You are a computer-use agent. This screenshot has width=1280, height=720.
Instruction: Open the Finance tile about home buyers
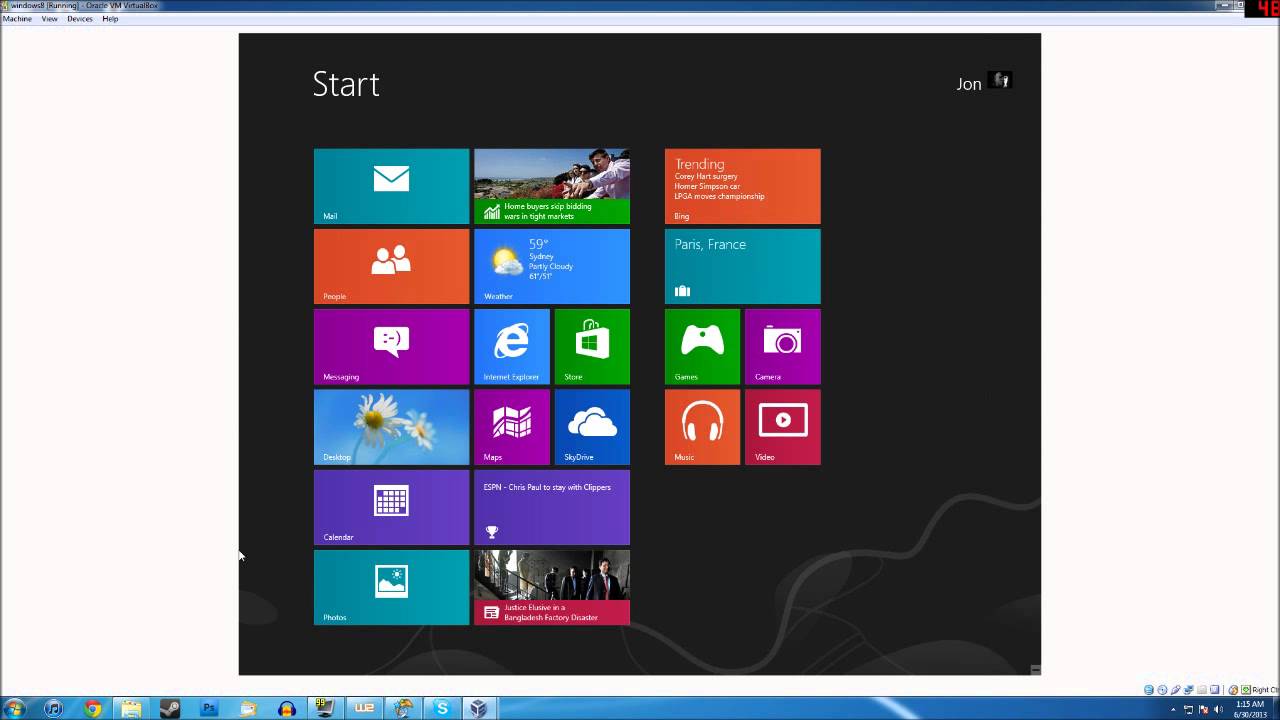click(x=552, y=186)
